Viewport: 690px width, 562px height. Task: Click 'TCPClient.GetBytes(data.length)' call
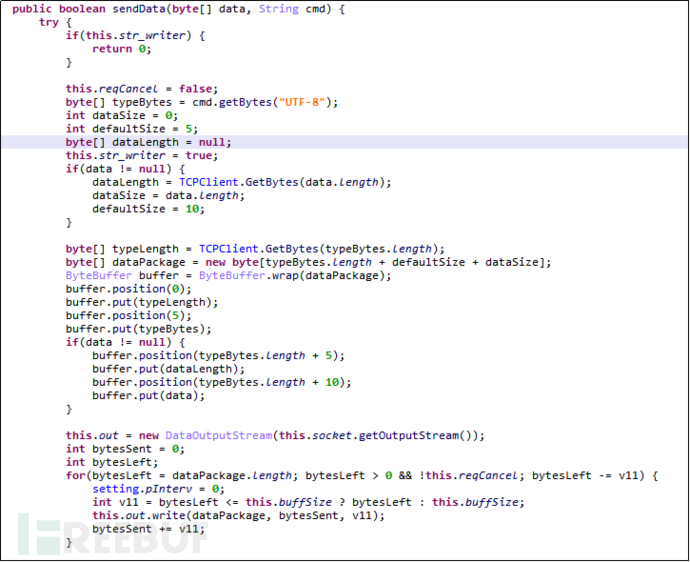282,182
